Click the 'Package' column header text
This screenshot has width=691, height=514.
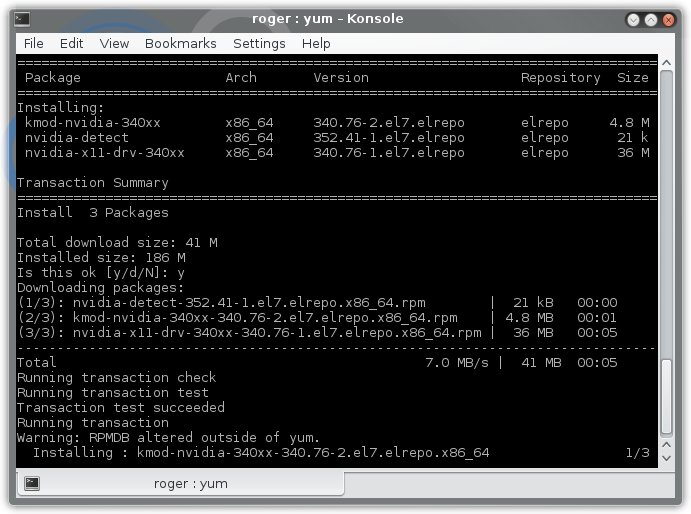(53, 78)
